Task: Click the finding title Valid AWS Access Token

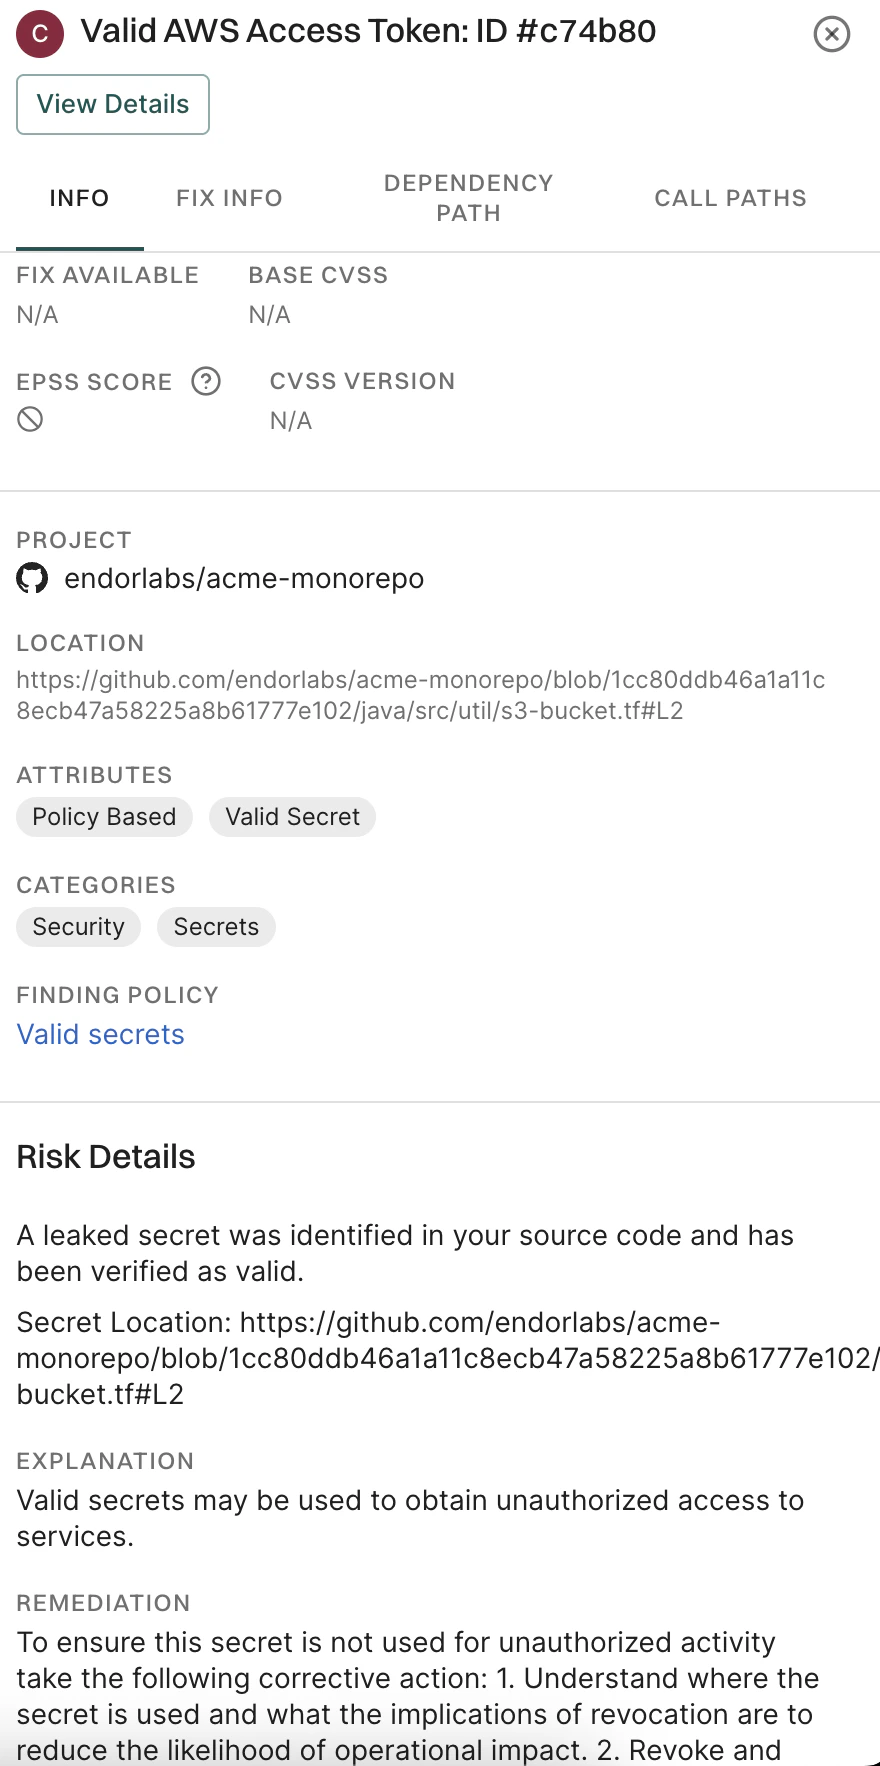Action: [x=370, y=32]
